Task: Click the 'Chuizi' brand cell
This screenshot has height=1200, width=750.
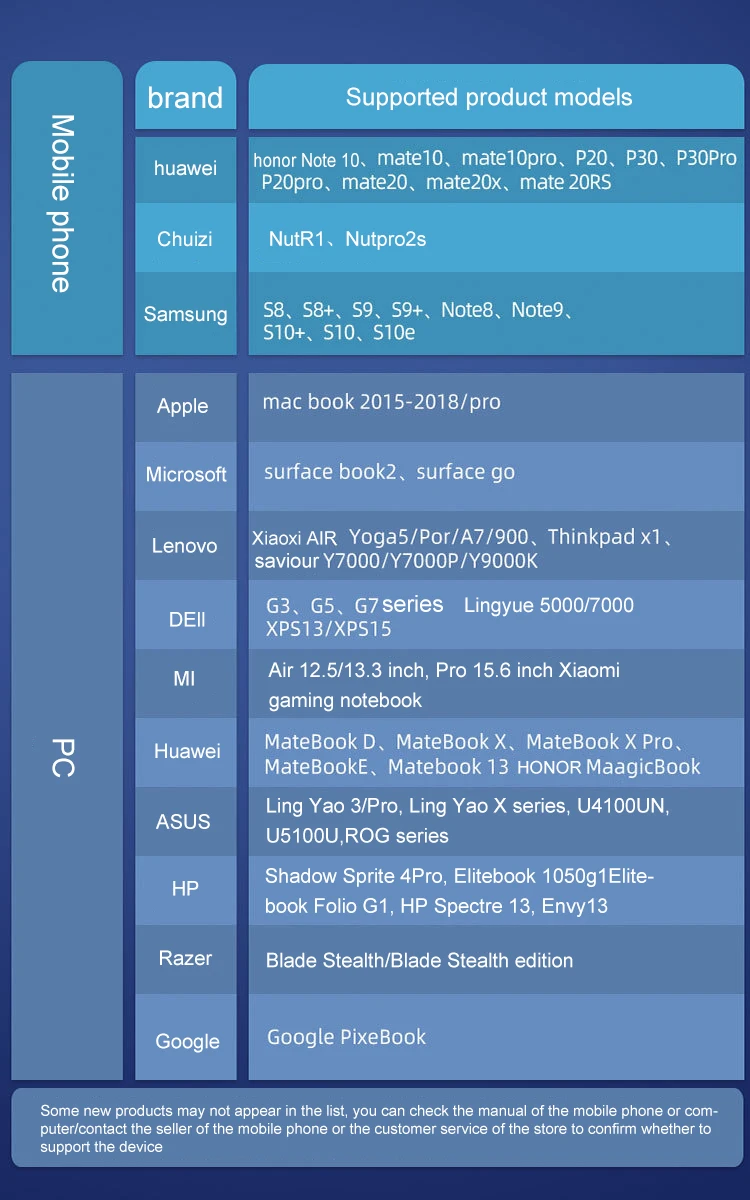Action: coord(185,238)
